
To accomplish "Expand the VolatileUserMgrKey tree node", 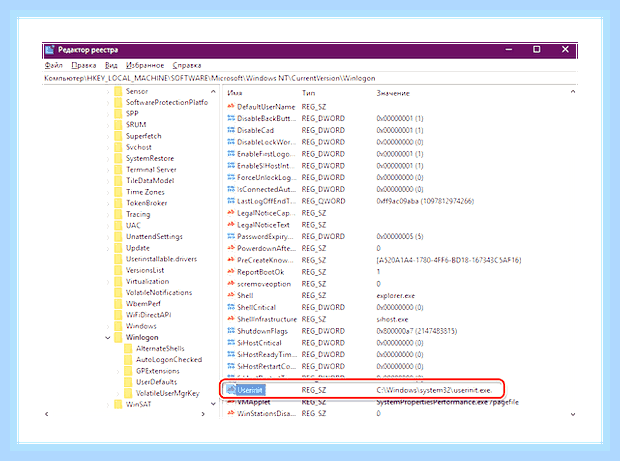I will 117,393.
